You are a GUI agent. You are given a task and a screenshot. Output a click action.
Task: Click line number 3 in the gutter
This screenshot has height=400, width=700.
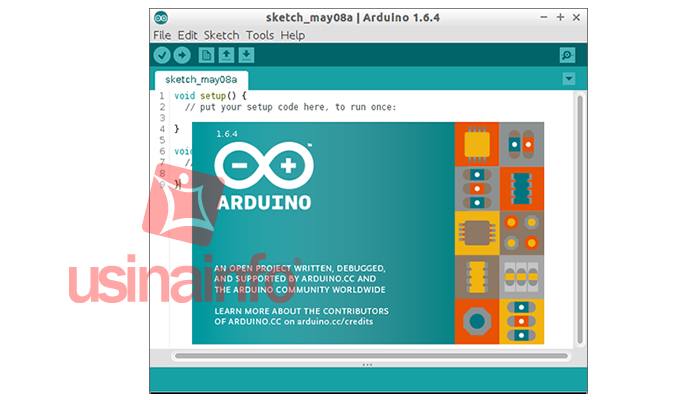point(162,118)
